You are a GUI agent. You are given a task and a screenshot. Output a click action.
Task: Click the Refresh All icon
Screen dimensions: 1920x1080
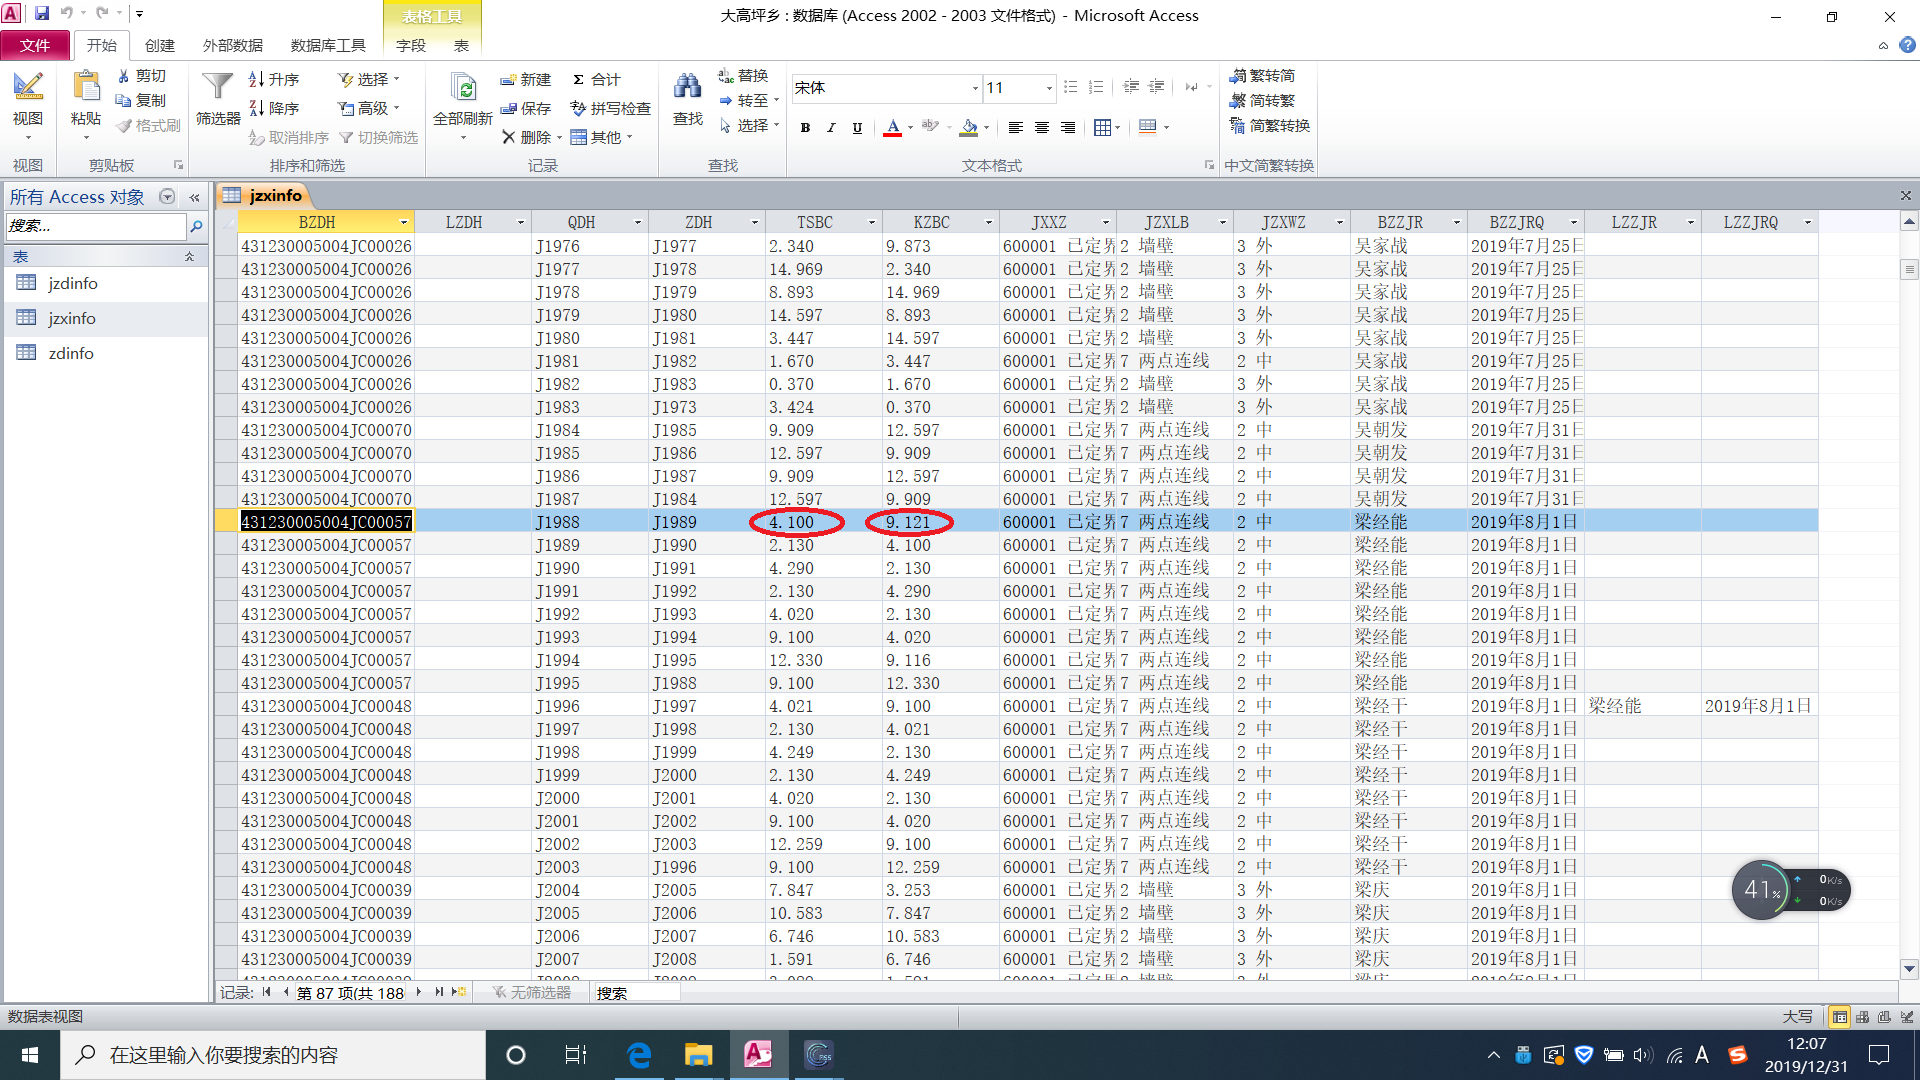pos(463,90)
